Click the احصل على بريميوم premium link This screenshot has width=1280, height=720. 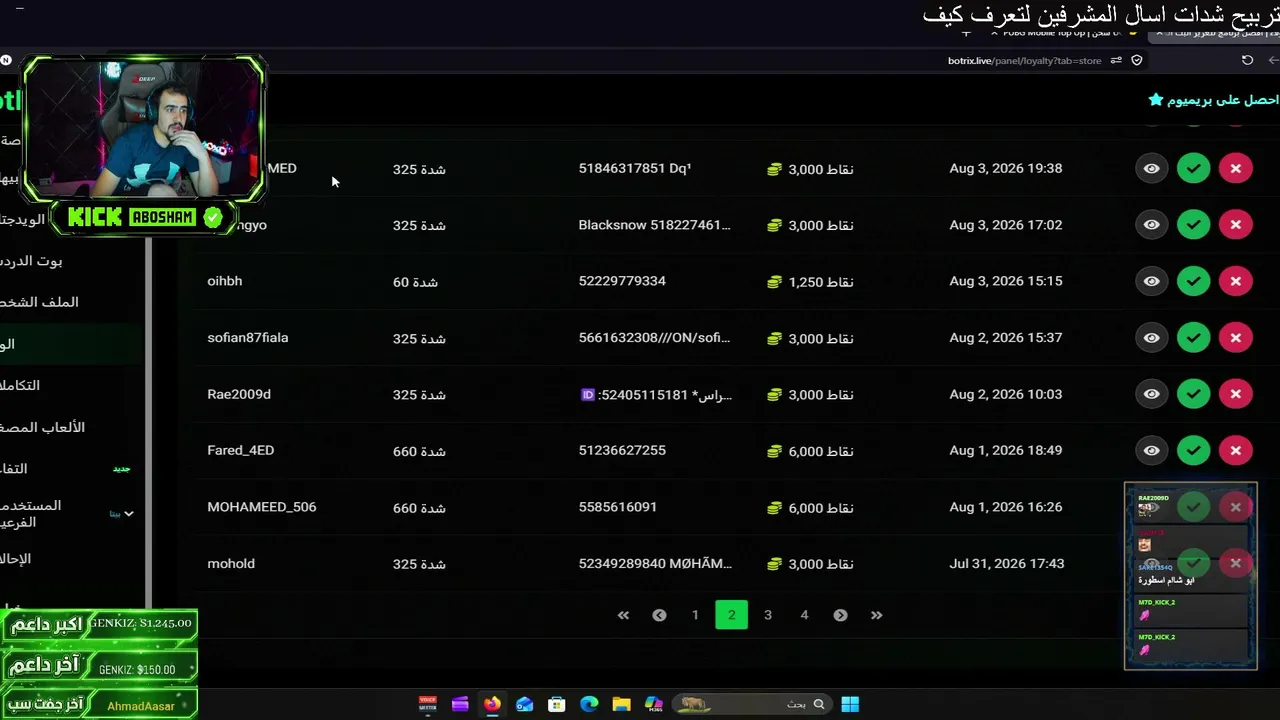pyautogui.click(x=1213, y=100)
